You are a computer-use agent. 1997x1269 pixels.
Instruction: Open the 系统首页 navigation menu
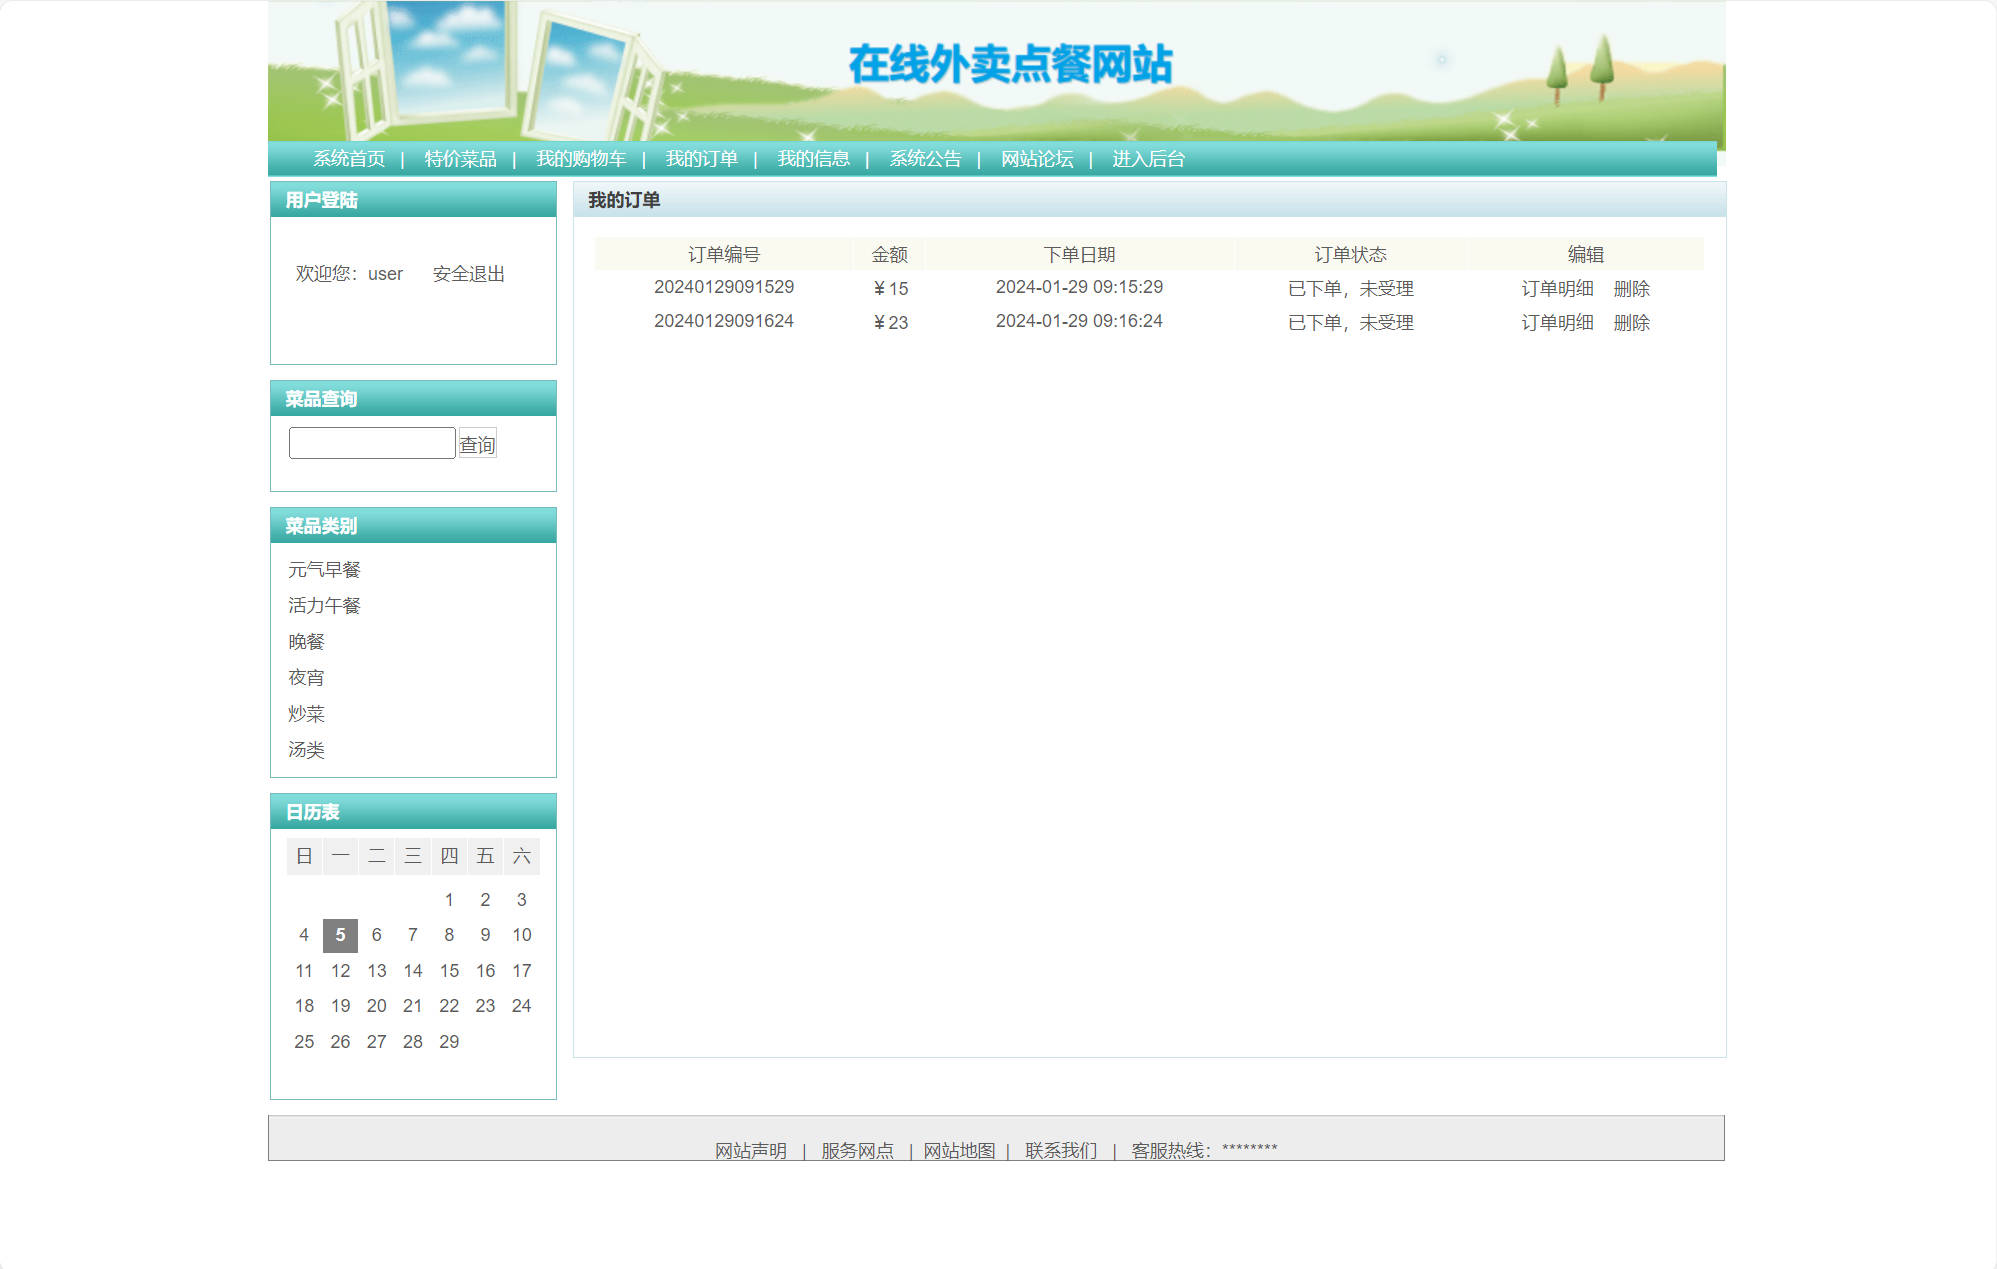348,158
